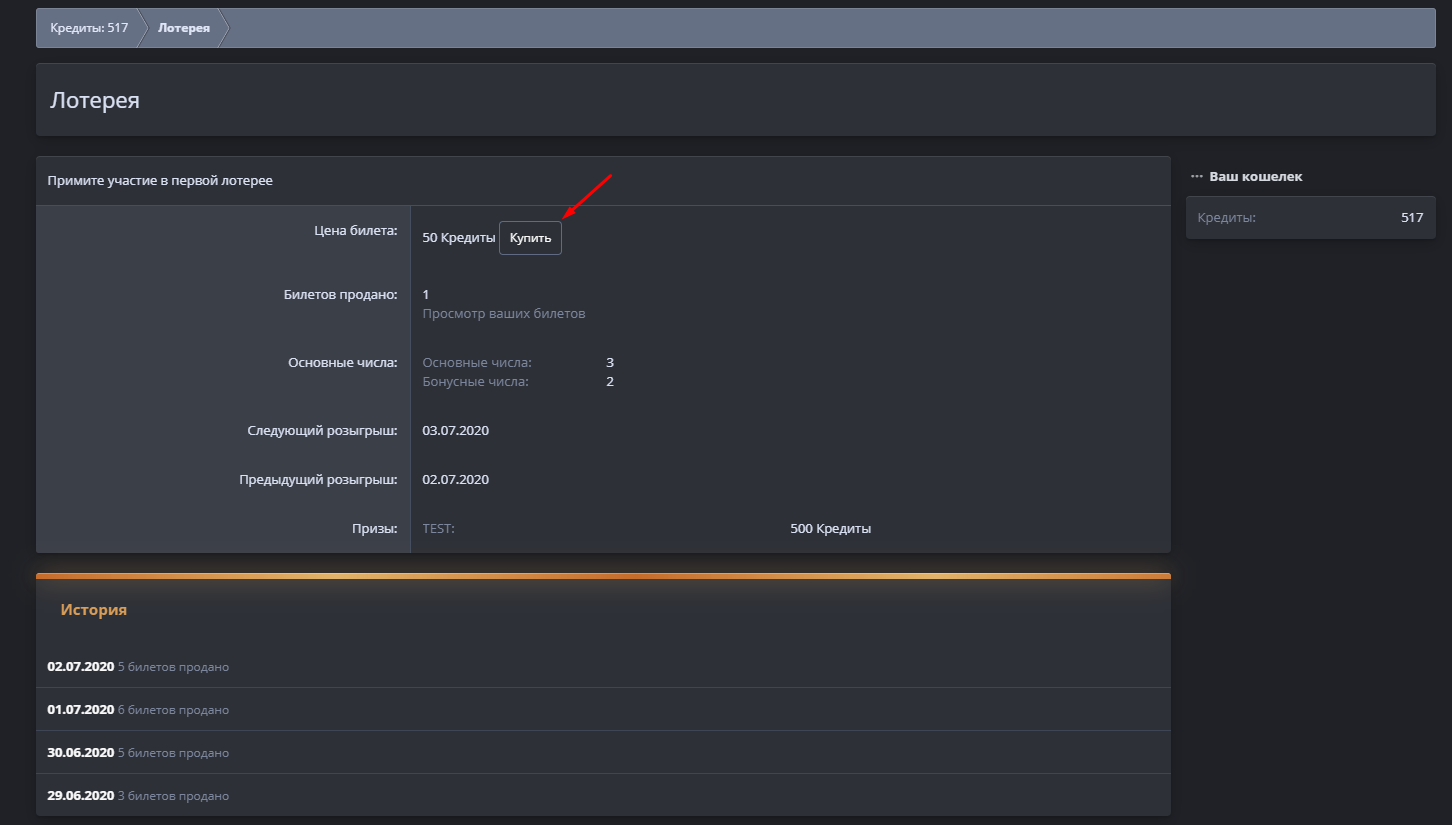
Task: Open the Просмотр ваших билетов link
Action: 503,314
